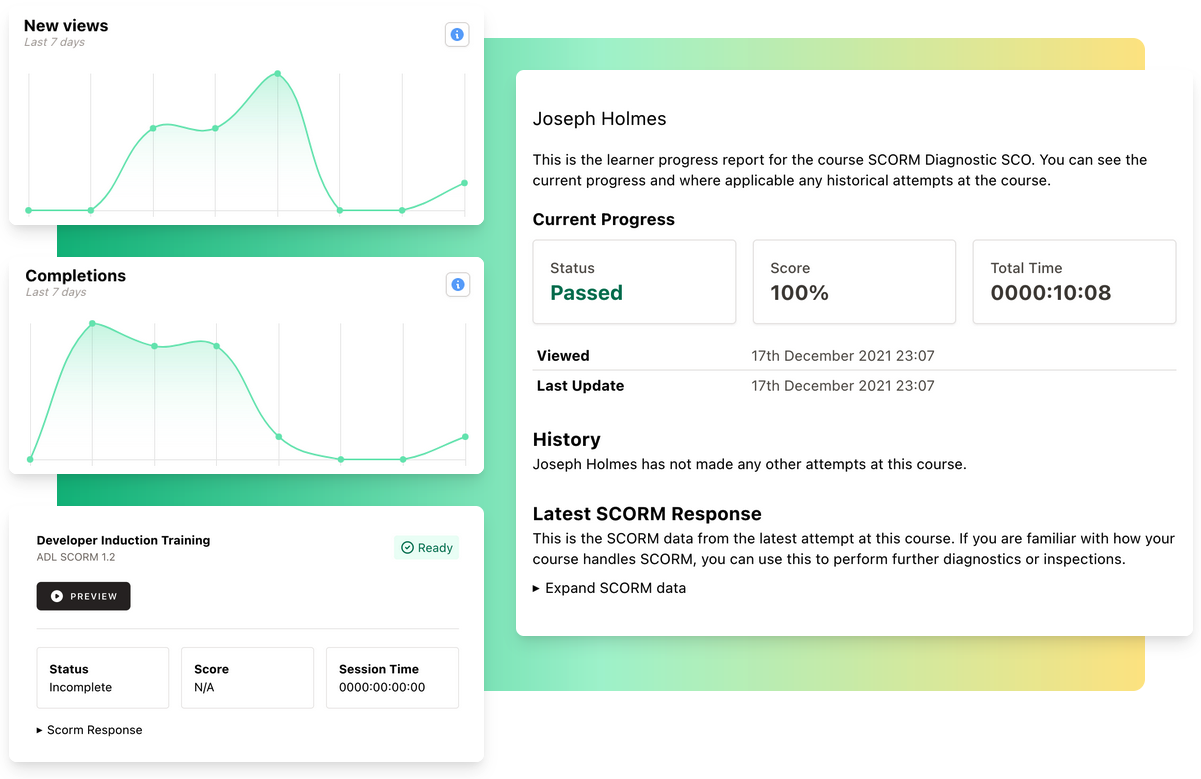Select the Total Time card
1201x779 pixels.
(x=1074, y=282)
